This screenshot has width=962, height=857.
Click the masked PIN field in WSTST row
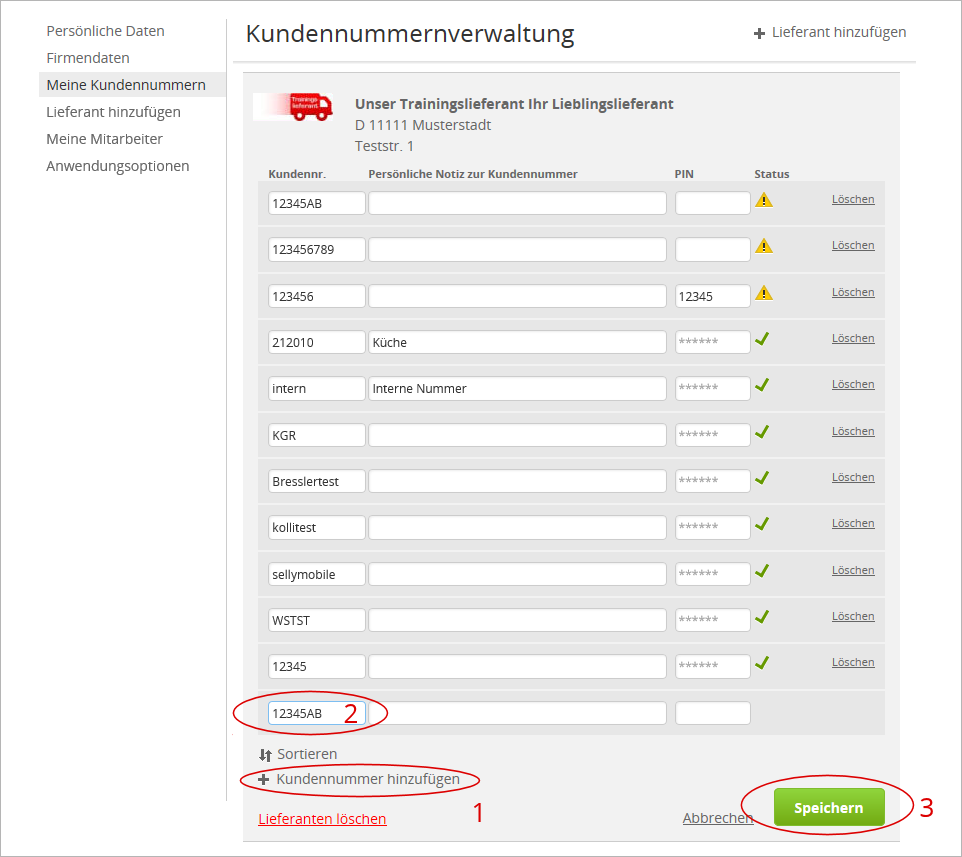tap(712, 620)
